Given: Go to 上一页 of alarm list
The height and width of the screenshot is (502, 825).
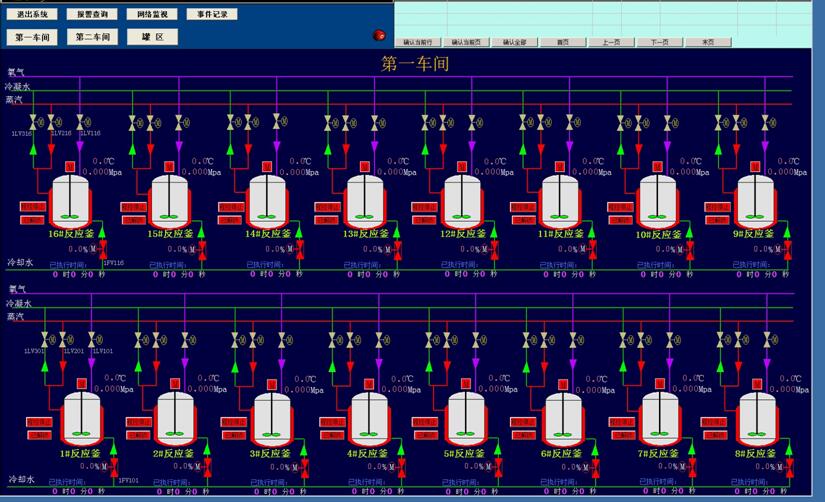Looking at the screenshot, I should coord(611,42).
